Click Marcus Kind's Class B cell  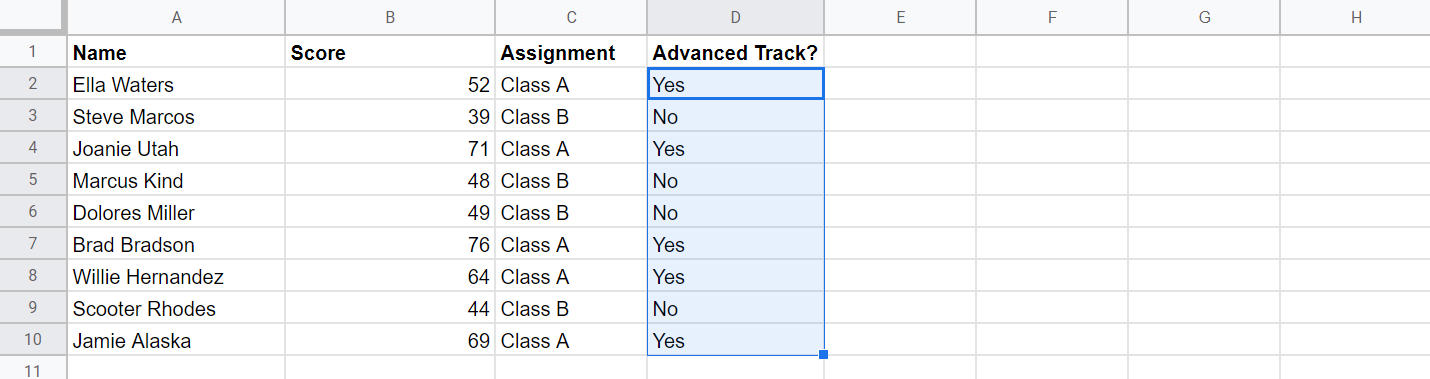click(571, 181)
